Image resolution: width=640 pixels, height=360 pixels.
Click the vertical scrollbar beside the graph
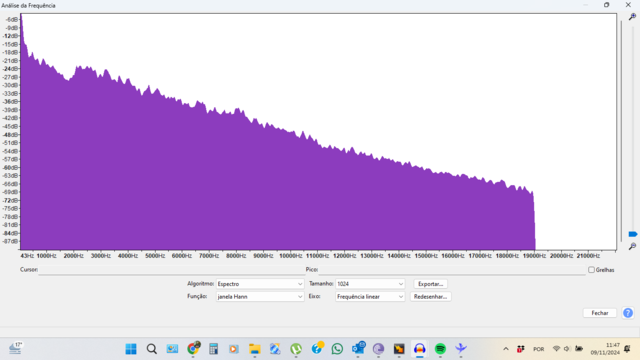click(621, 131)
